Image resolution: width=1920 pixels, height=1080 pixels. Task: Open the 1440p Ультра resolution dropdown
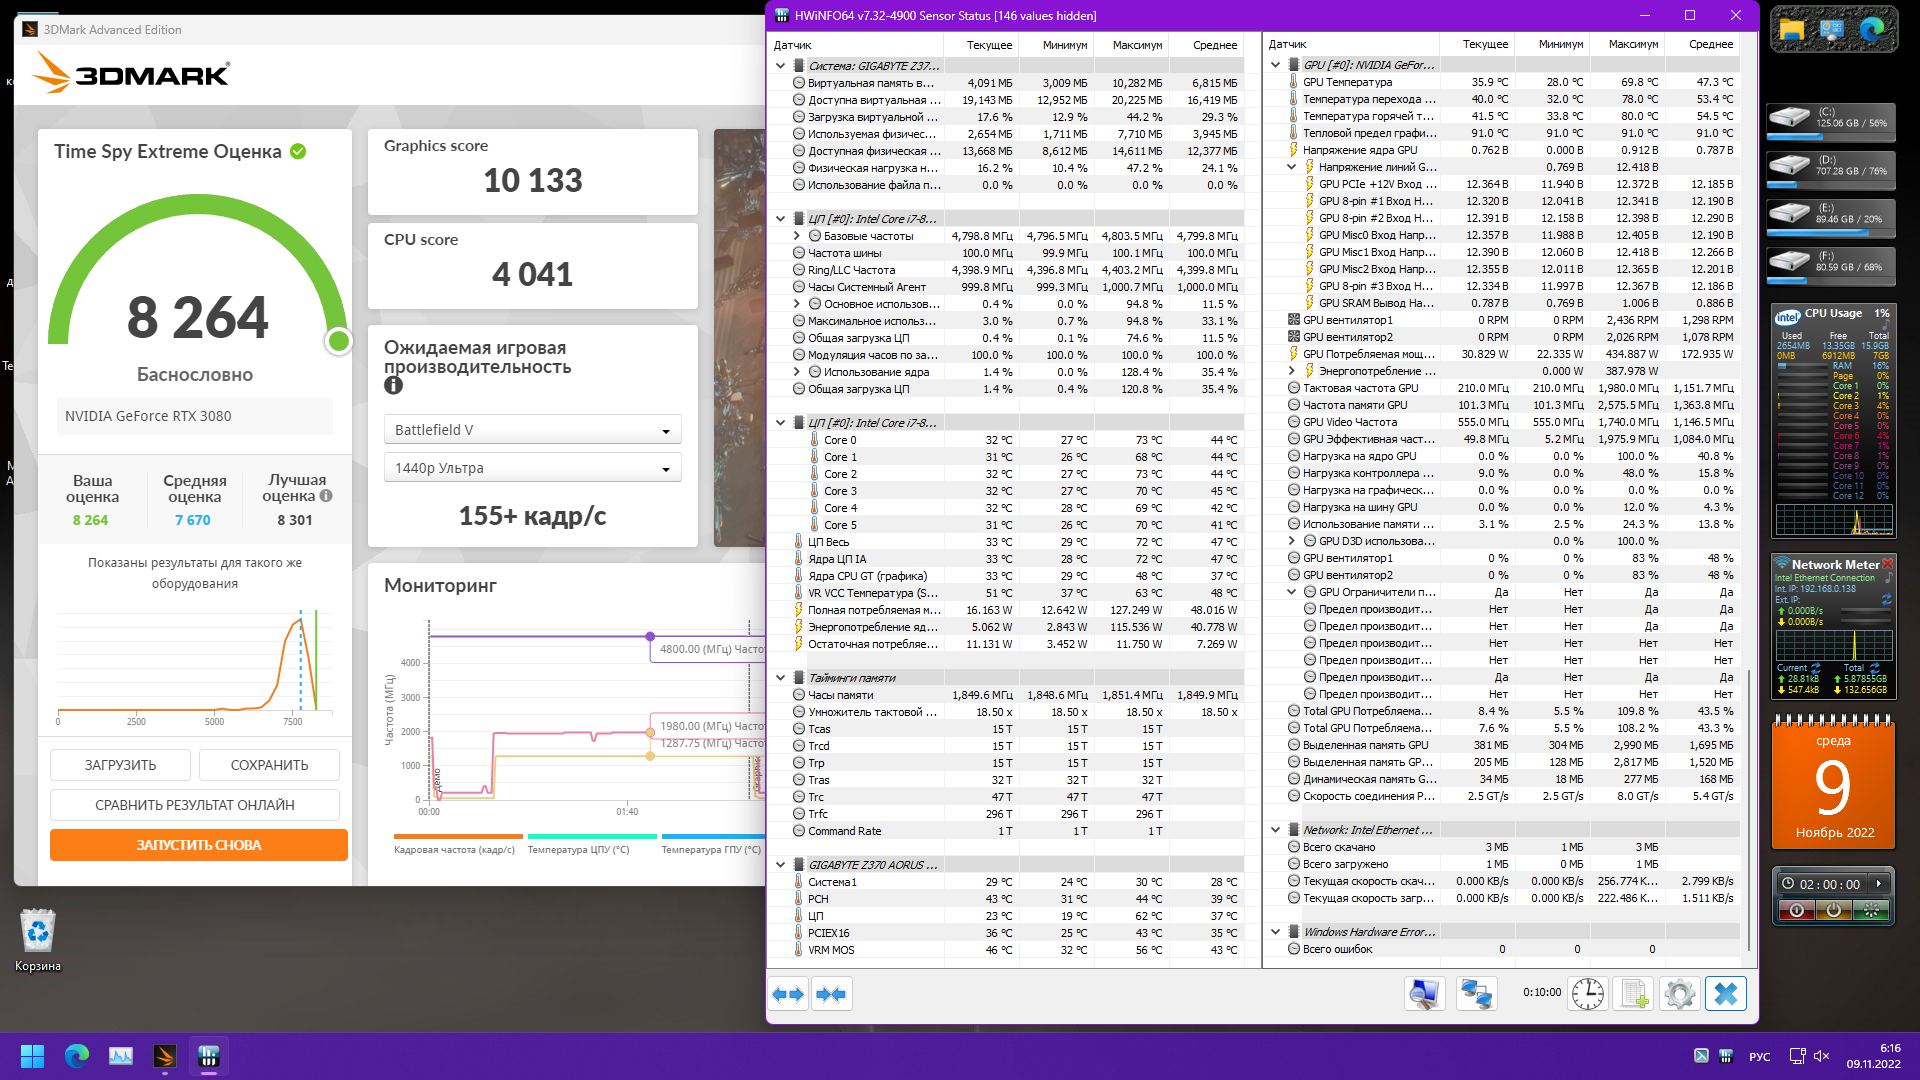click(x=532, y=468)
